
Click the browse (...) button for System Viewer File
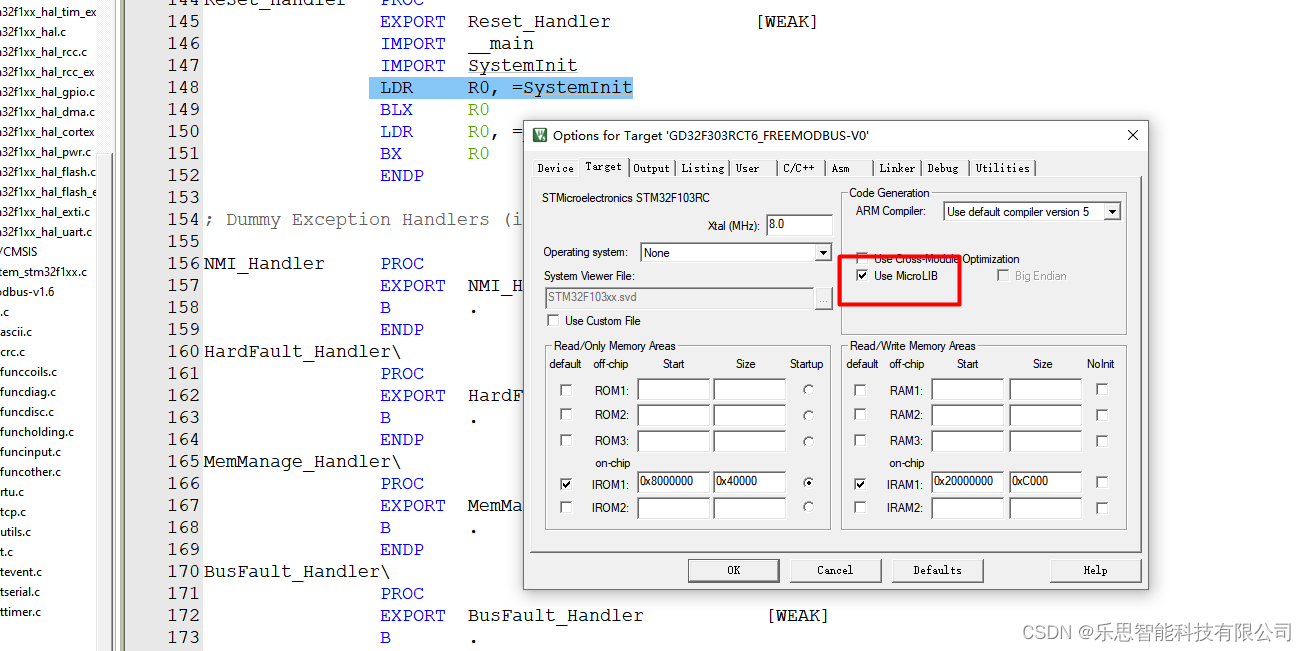pos(823,297)
